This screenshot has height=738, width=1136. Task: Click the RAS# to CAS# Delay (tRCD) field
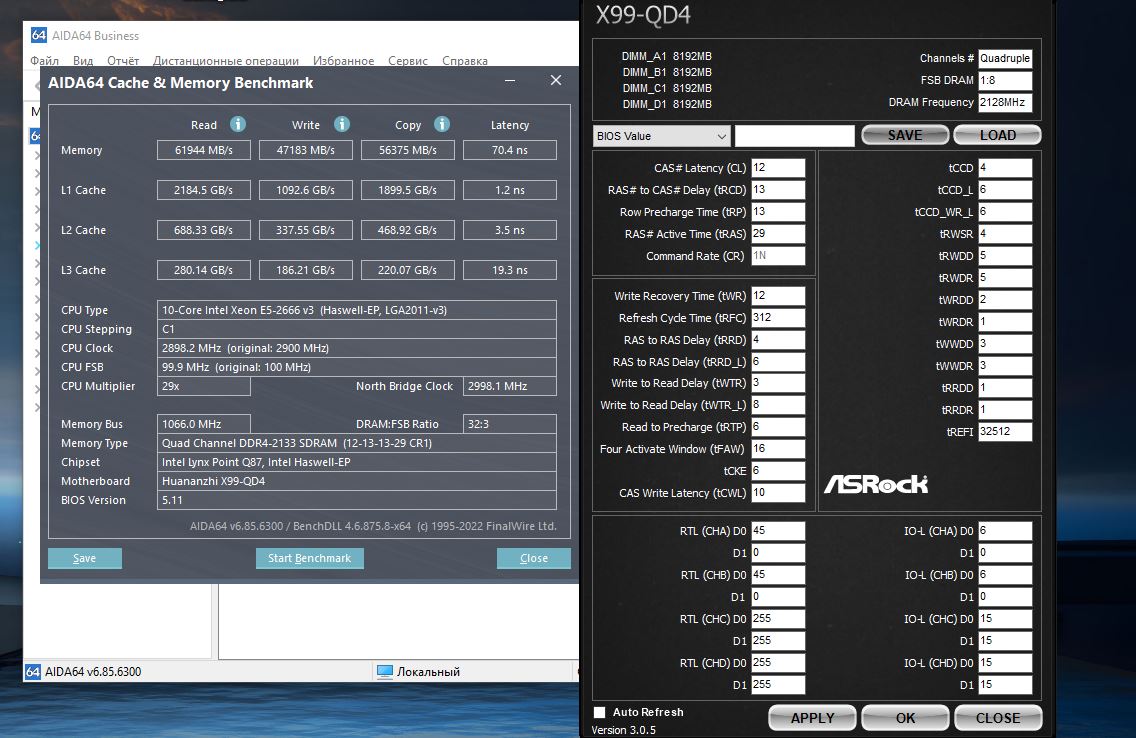click(778, 190)
